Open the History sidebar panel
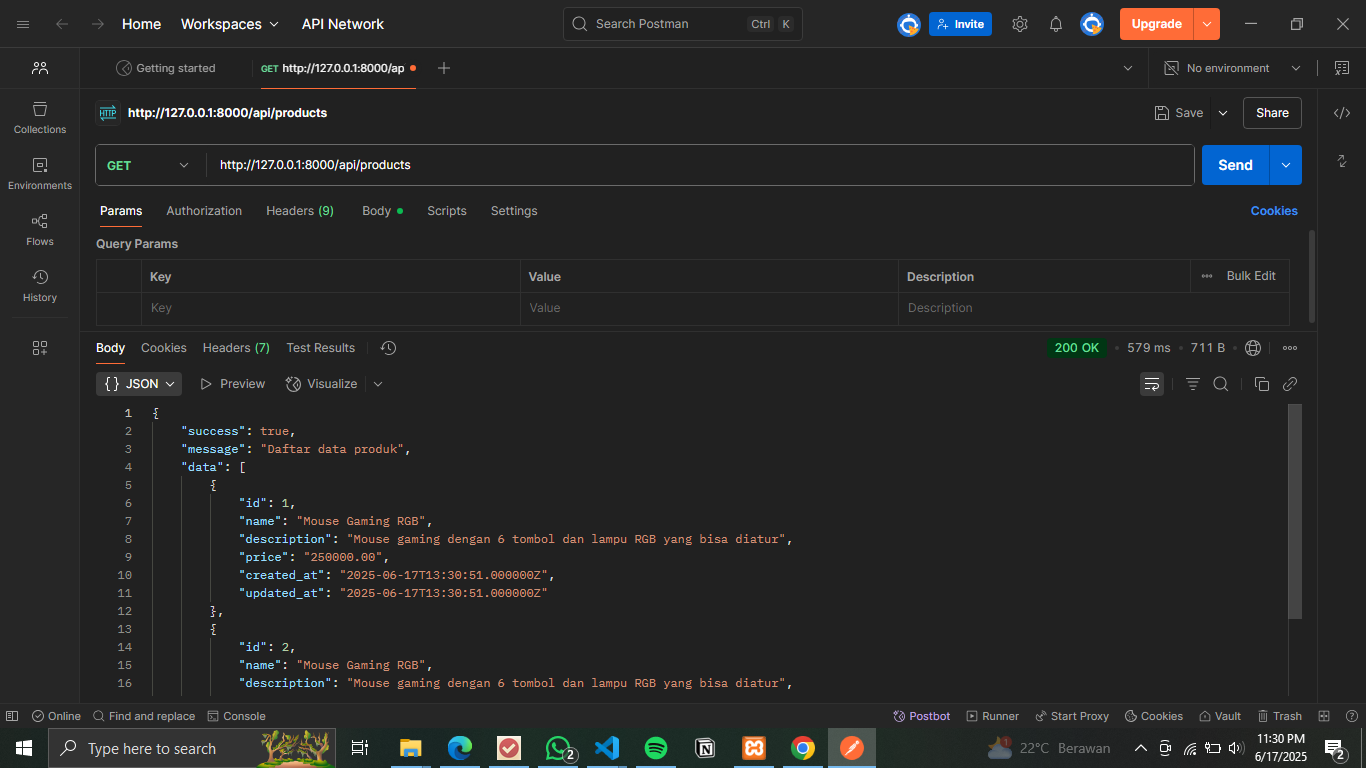 40,285
